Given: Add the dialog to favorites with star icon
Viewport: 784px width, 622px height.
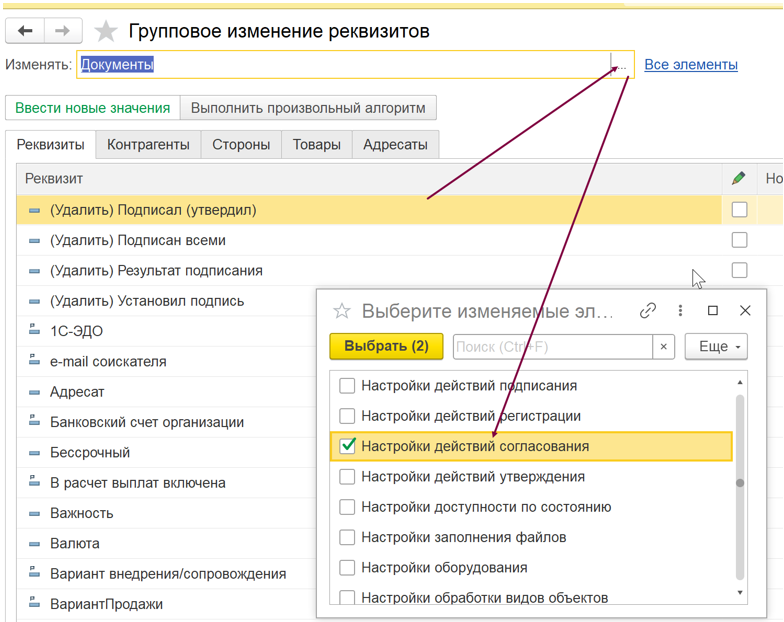Looking at the screenshot, I should pos(342,311).
